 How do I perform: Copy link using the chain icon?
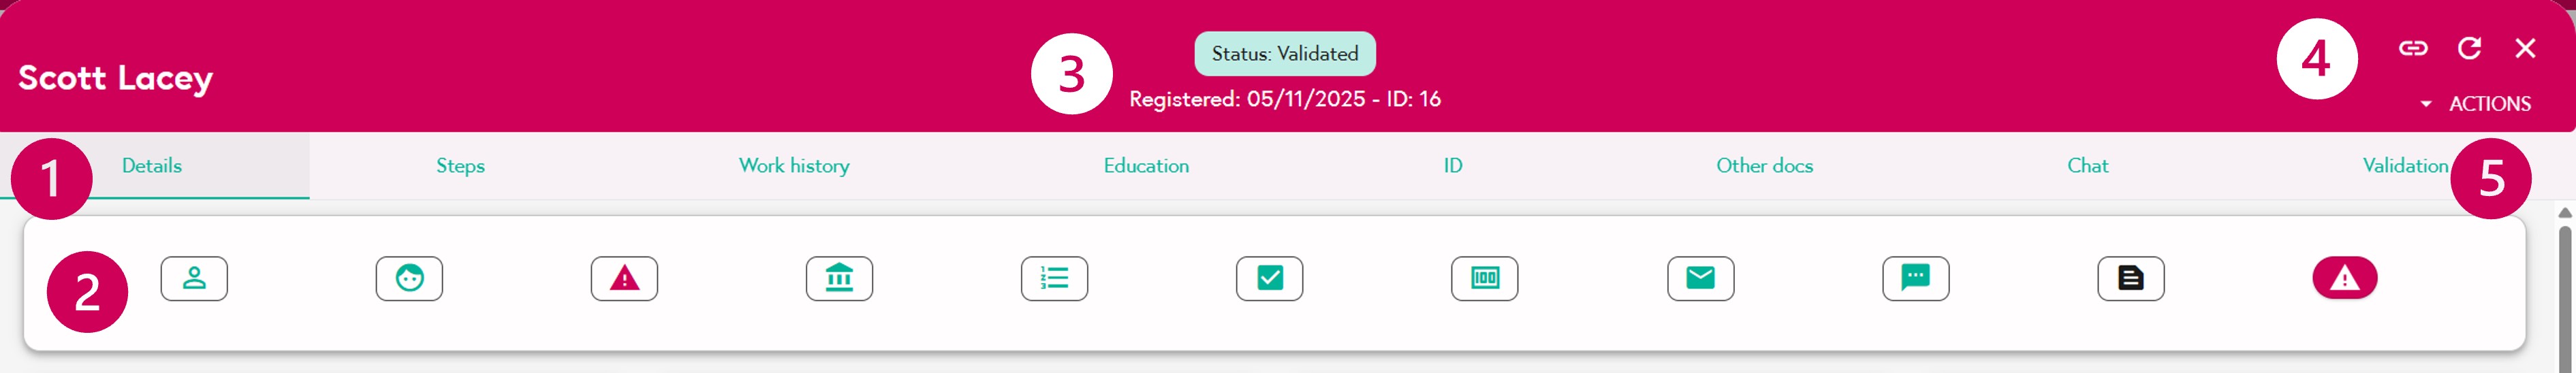pos(2413,48)
